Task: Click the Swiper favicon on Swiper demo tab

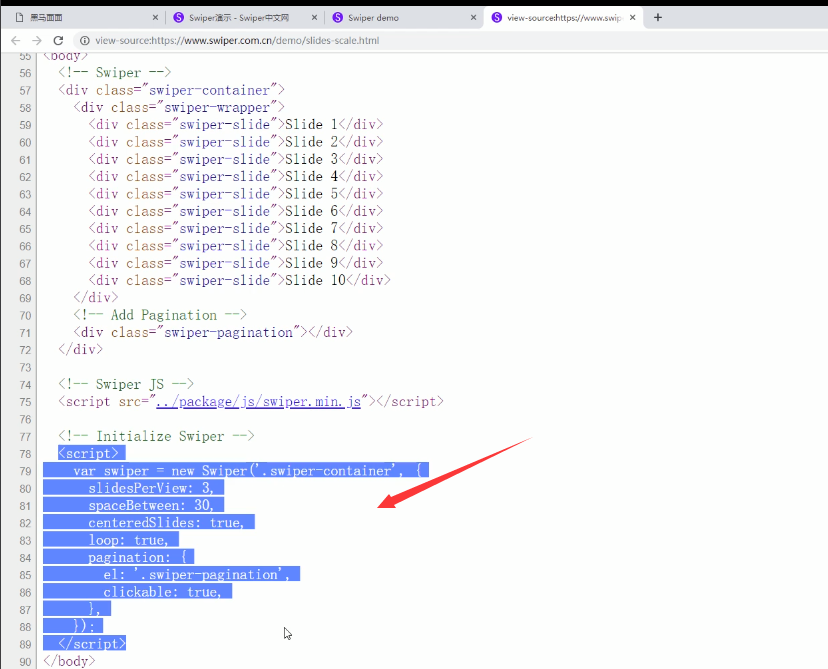Action: tap(337, 17)
